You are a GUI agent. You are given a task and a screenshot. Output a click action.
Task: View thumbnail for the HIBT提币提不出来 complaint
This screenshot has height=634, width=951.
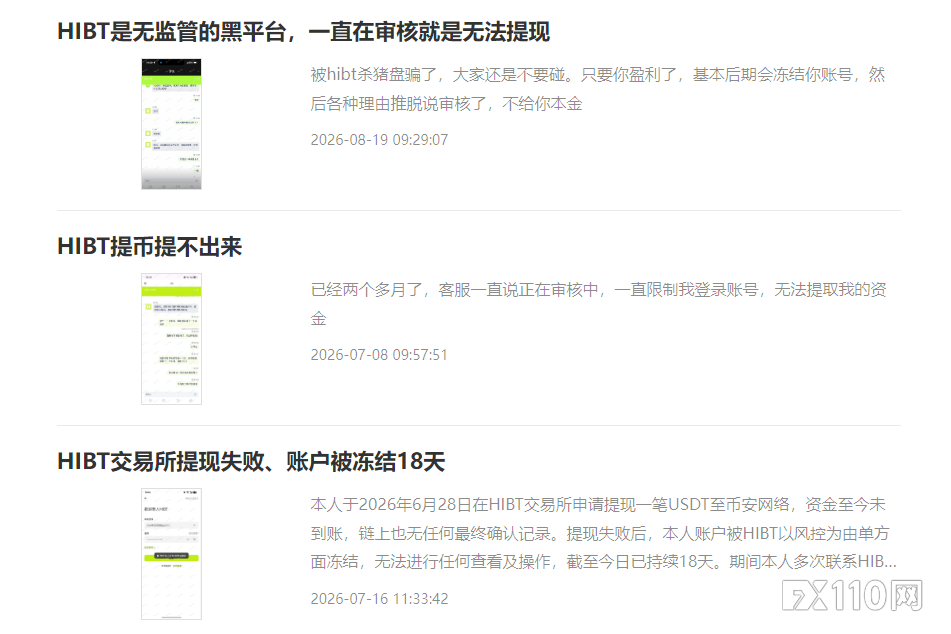171,339
